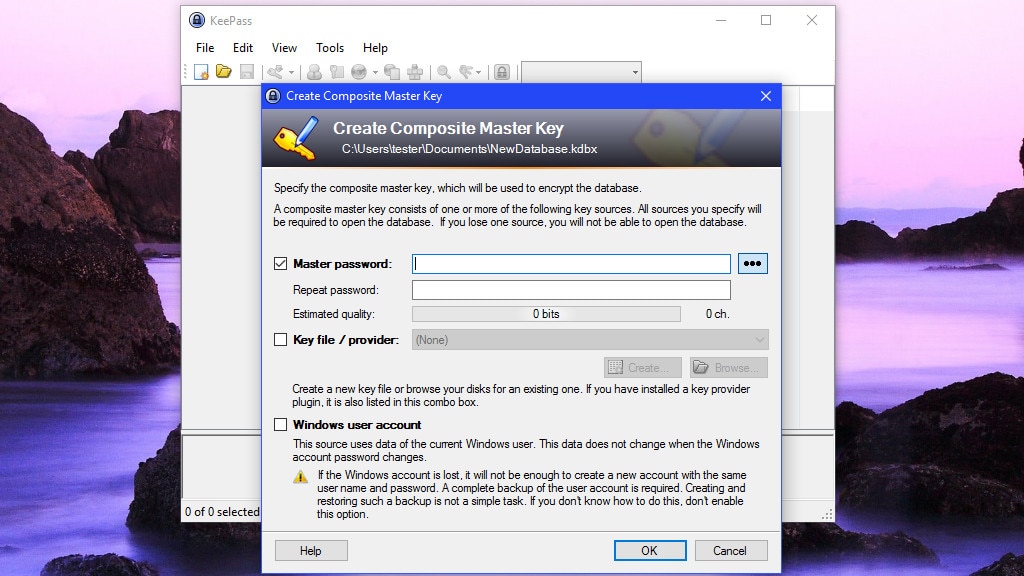
Task: Expand the Add Entry dropdown arrow
Action: coord(291,72)
